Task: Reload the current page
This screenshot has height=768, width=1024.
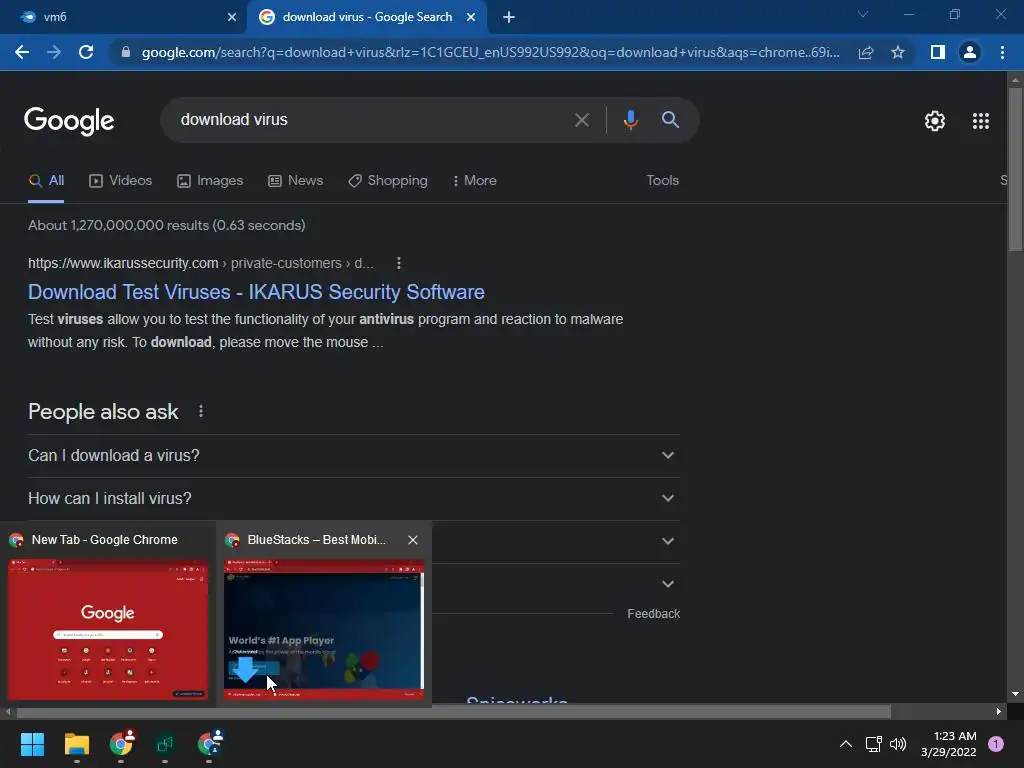Action: coord(86,52)
